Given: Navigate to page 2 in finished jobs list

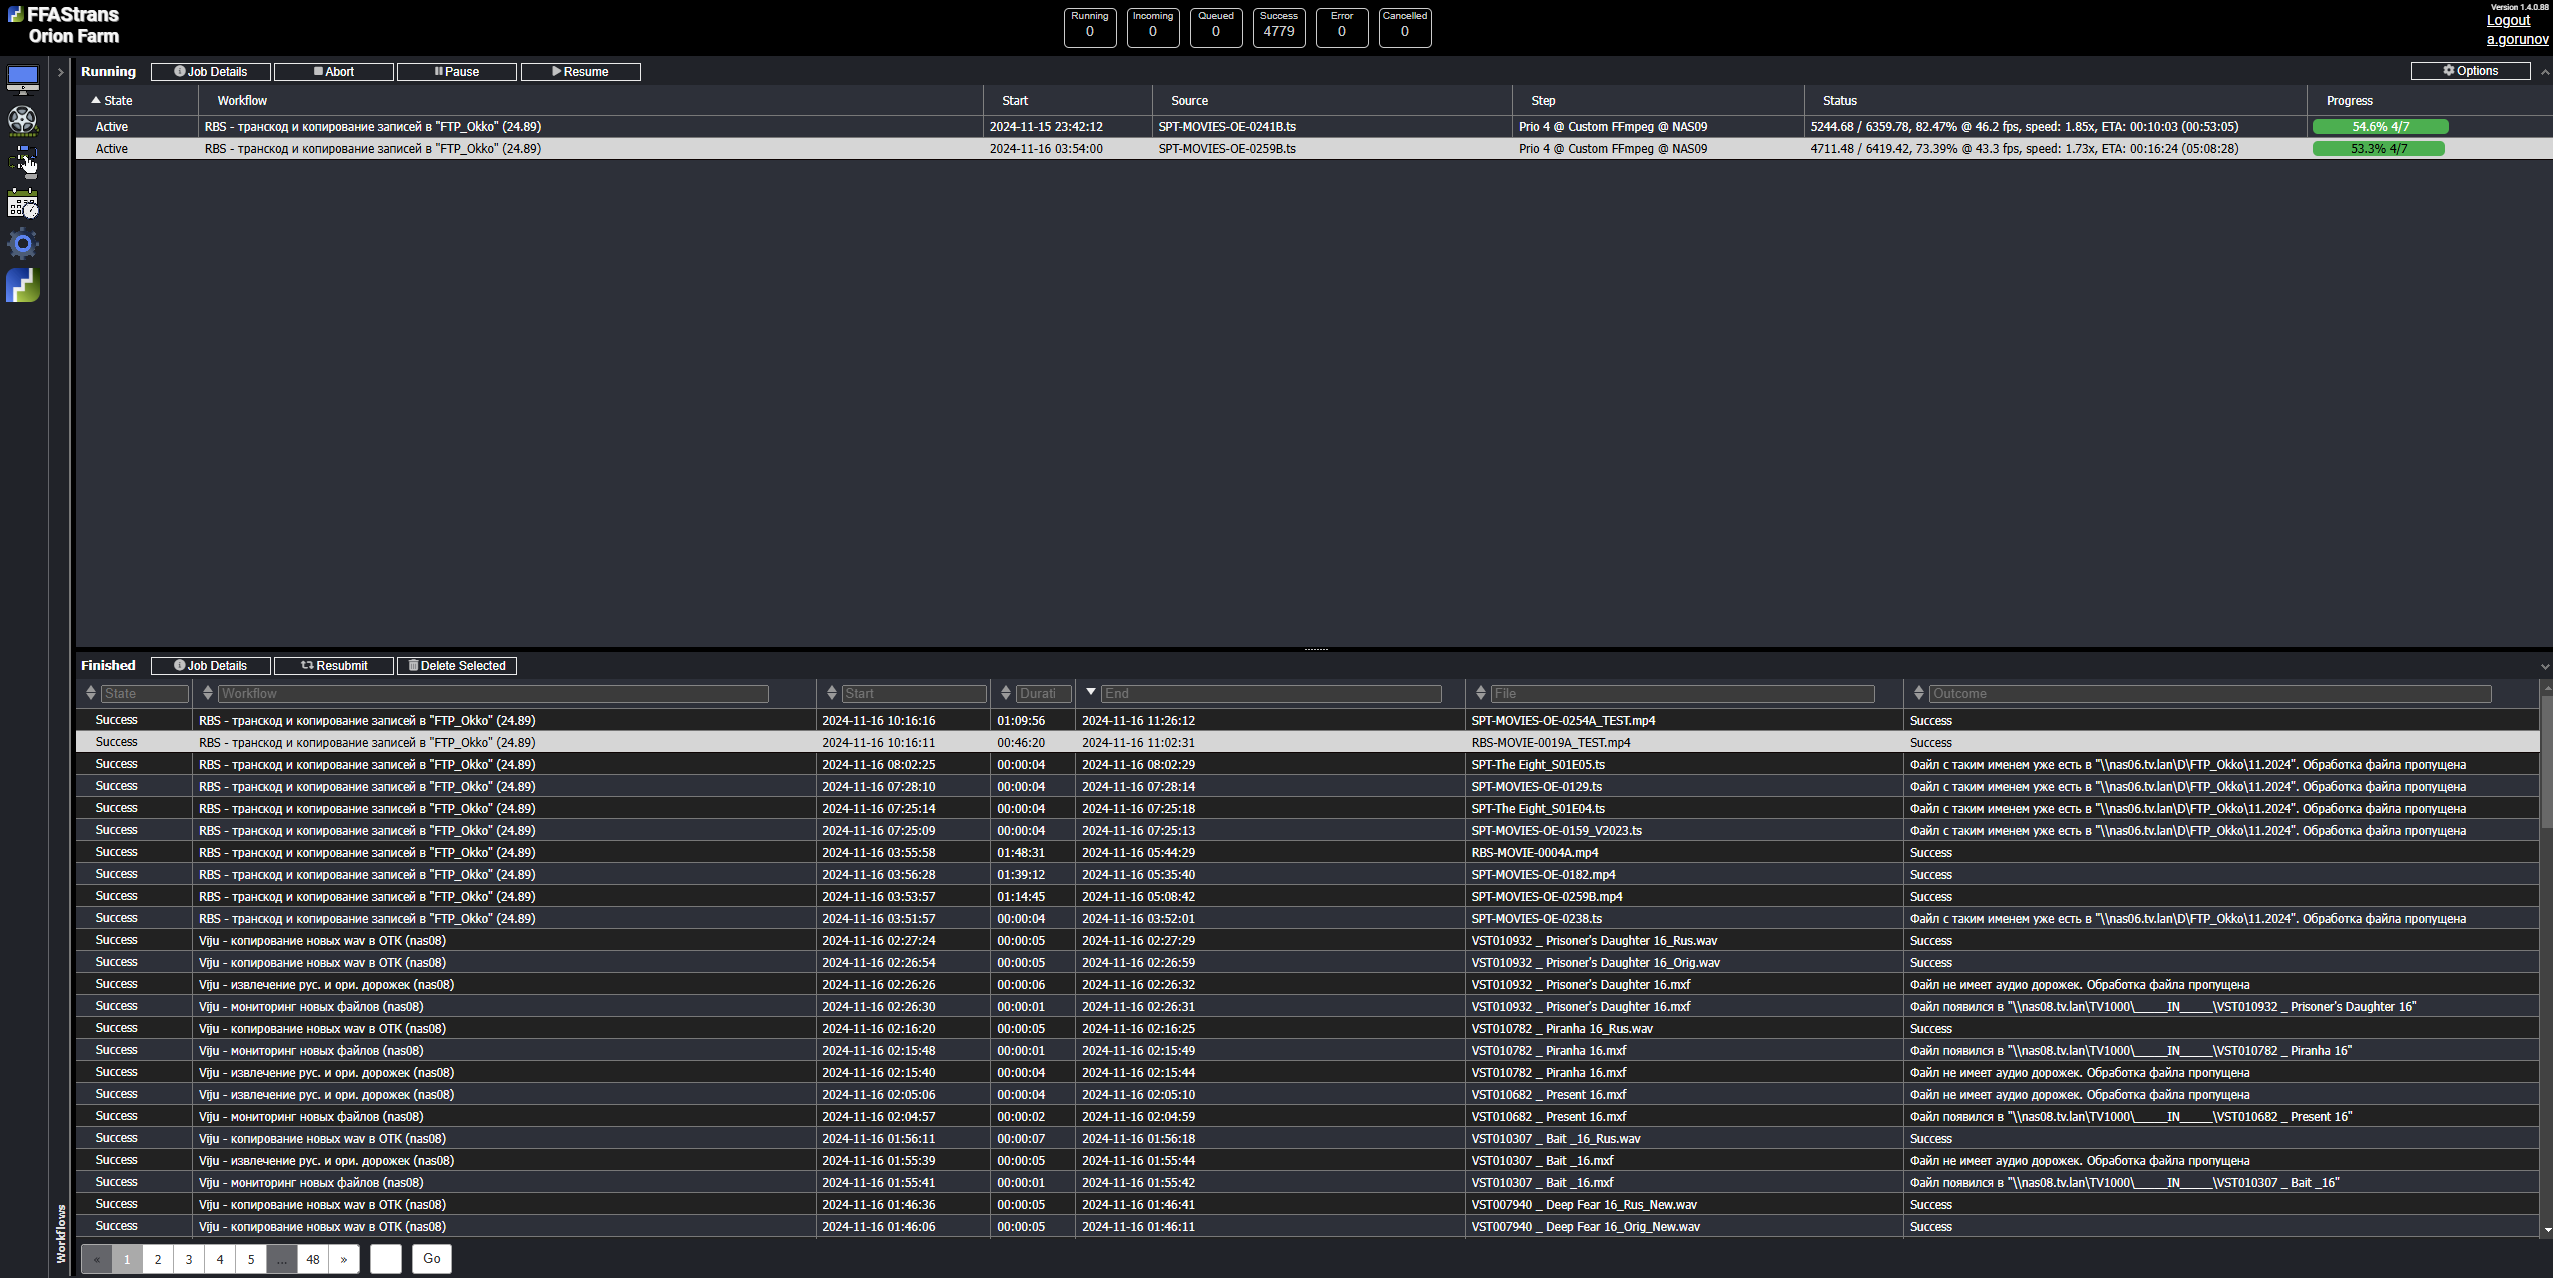Looking at the screenshot, I should tap(158, 1257).
